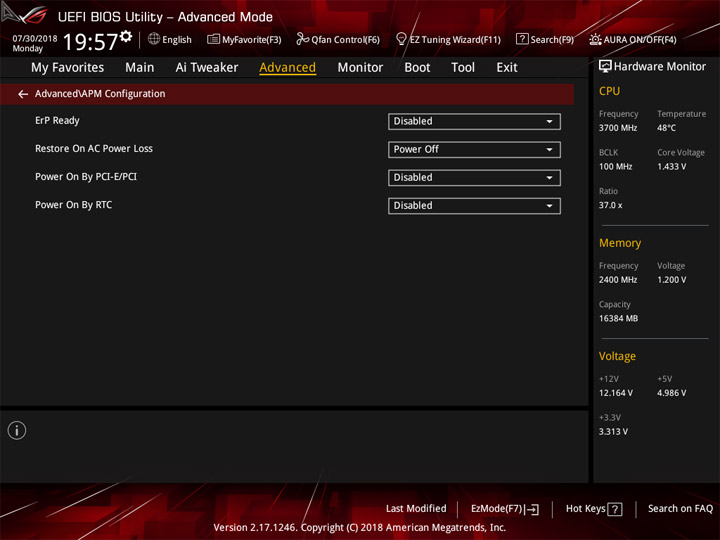
Task: Click the arrow on ErP Ready dropdown
Action: pos(549,122)
